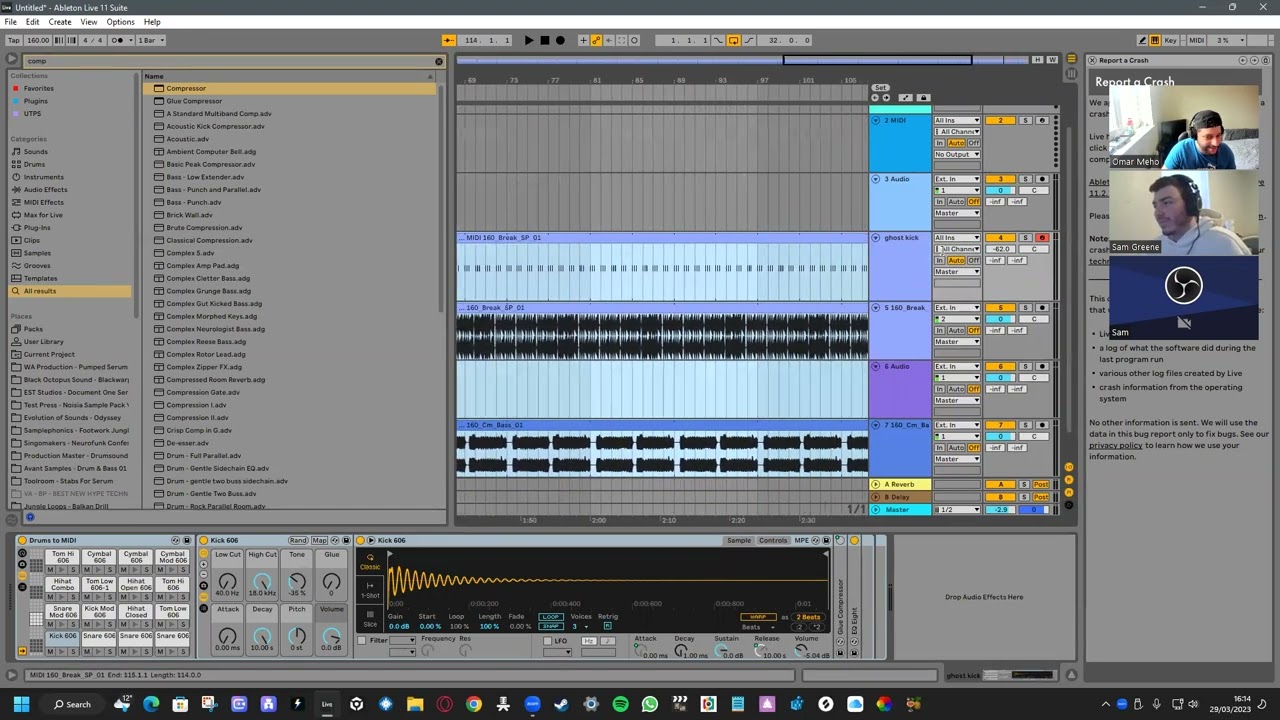Image resolution: width=1280 pixels, height=720 pixels.
Task: Stop playback with the transport Stop button
Action: point(544,40)
